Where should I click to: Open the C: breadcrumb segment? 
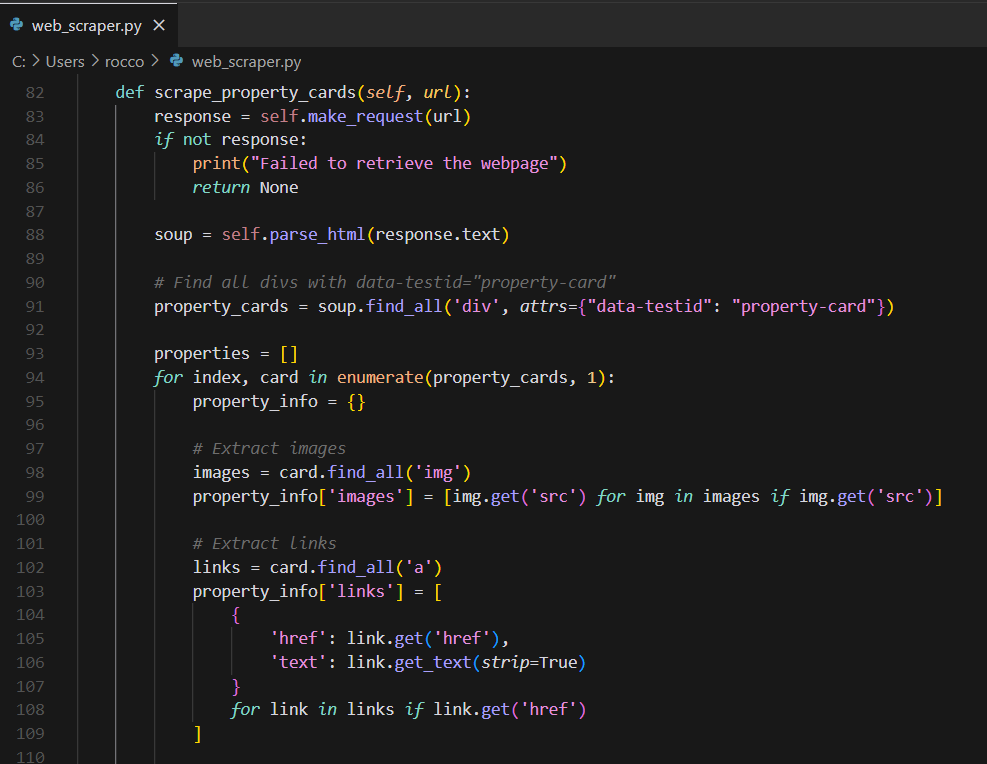click(x=19, y=62)
